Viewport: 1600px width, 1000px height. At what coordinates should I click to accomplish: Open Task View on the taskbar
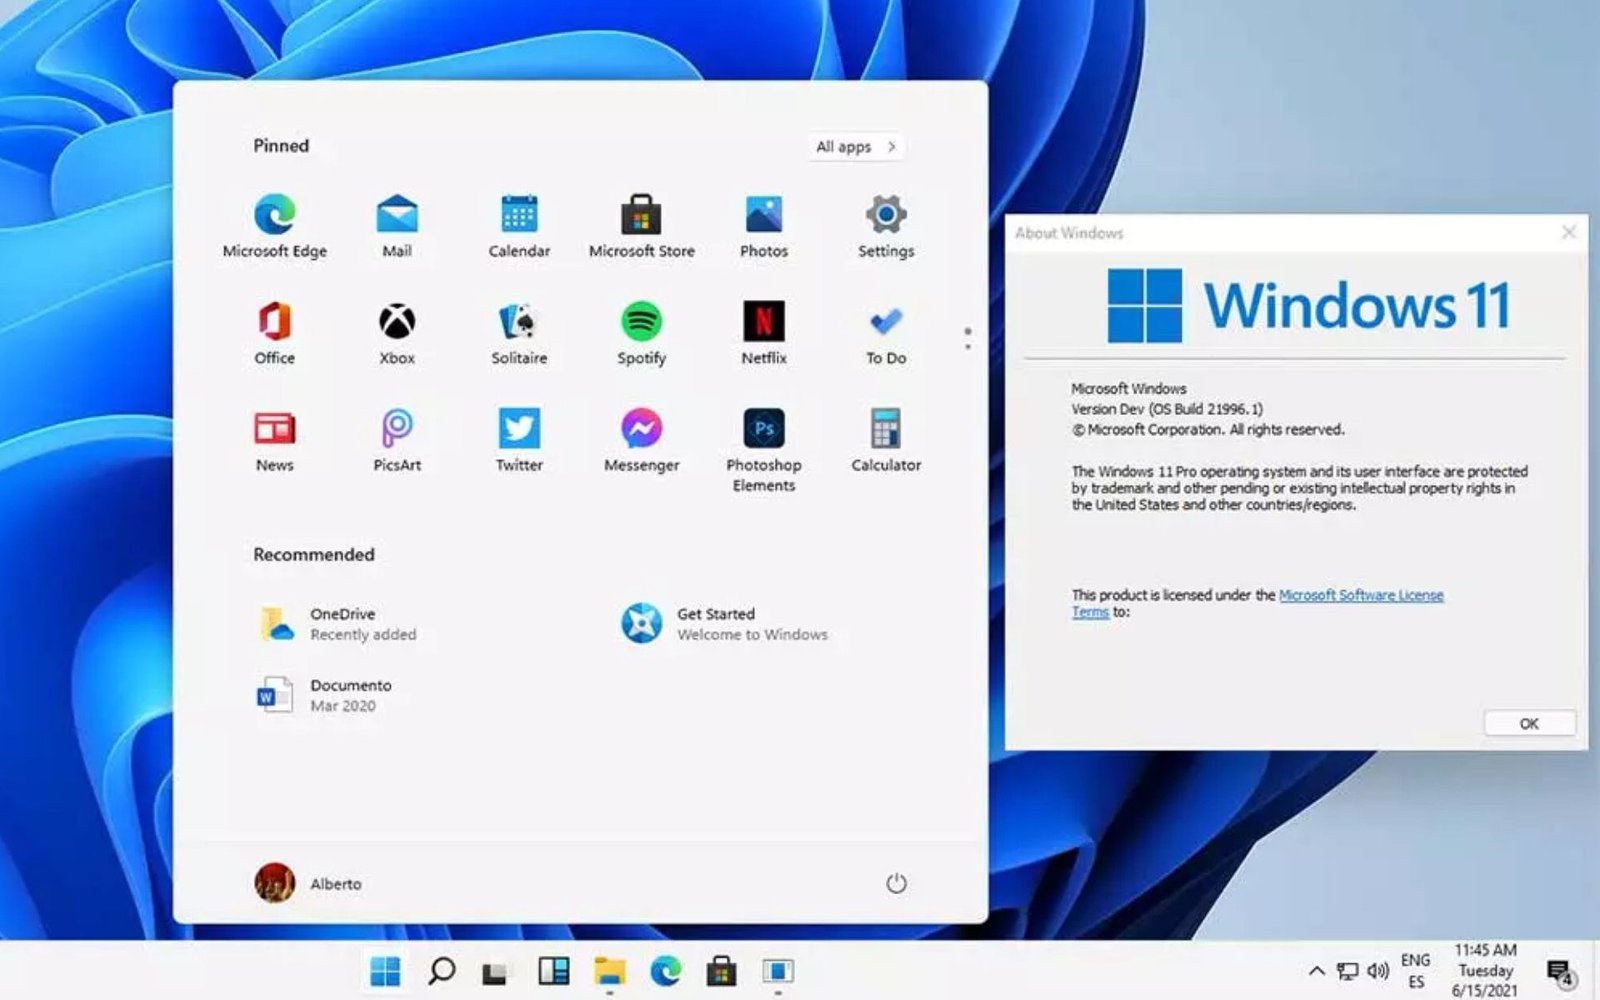[x=496, y=971]
